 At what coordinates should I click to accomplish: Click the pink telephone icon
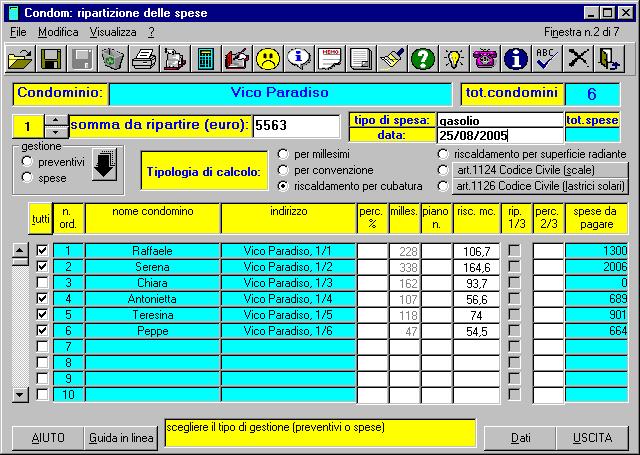[484, 59]
